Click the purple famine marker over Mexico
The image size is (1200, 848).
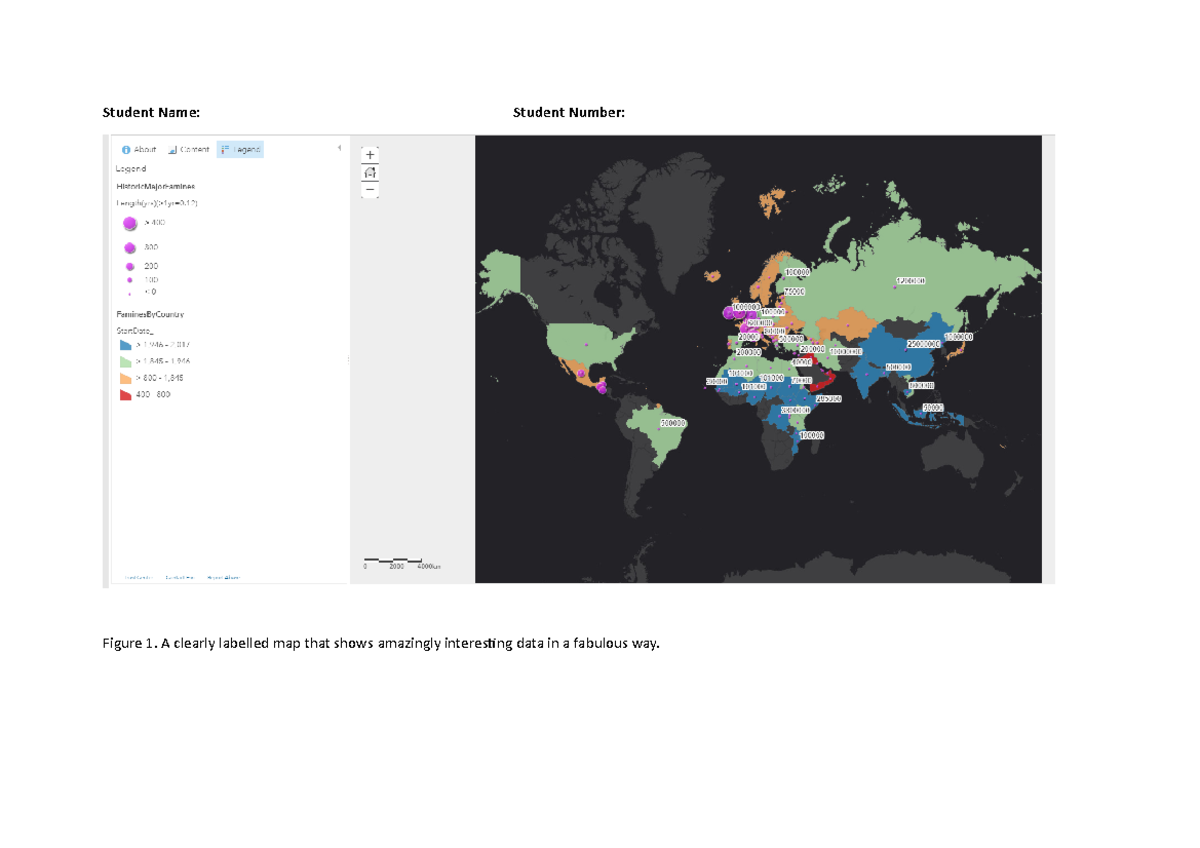(601, 389)
